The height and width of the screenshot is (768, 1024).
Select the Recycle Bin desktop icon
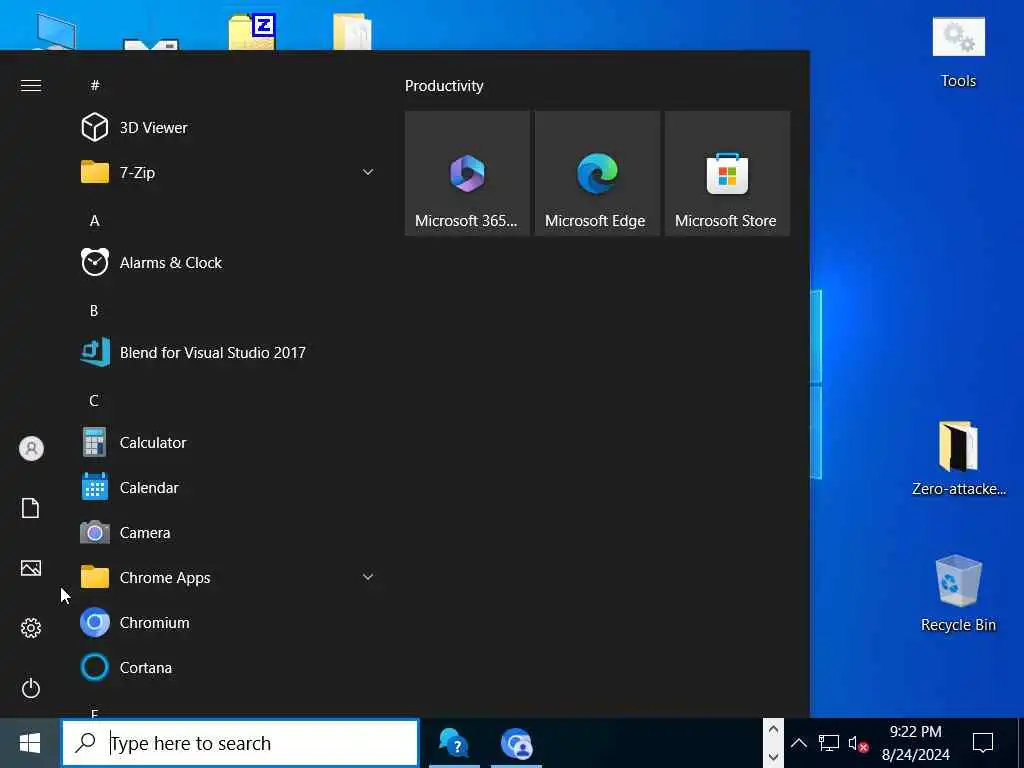tap(958, 594)
